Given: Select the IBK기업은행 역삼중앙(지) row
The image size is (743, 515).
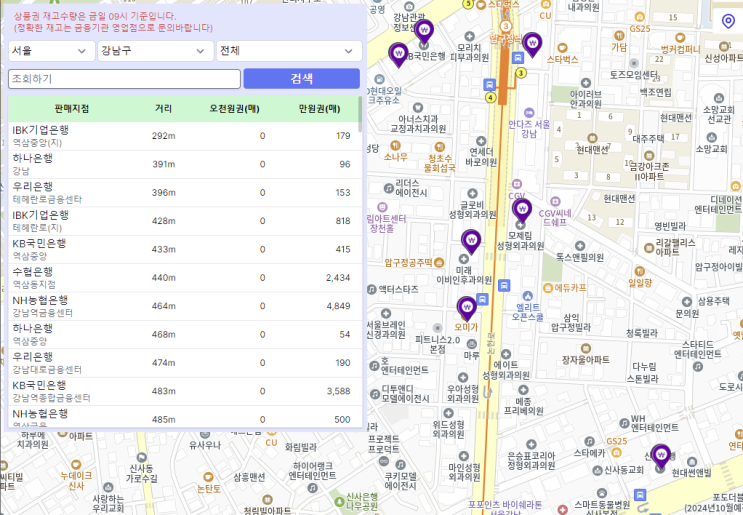Looking at the screenshot, I should coord(183,136).
